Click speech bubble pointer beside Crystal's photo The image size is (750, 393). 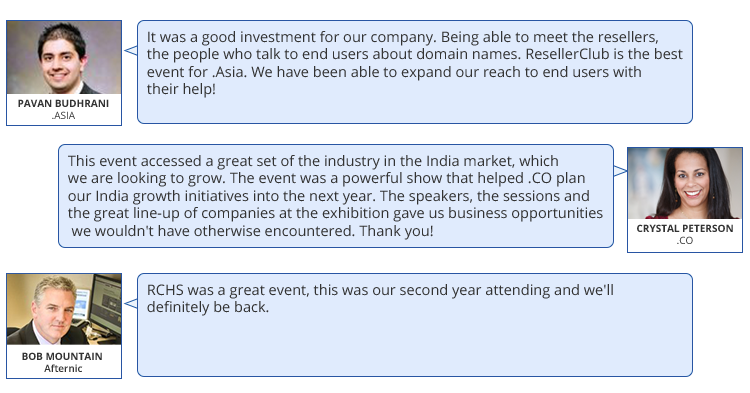[x=620, y=171]
